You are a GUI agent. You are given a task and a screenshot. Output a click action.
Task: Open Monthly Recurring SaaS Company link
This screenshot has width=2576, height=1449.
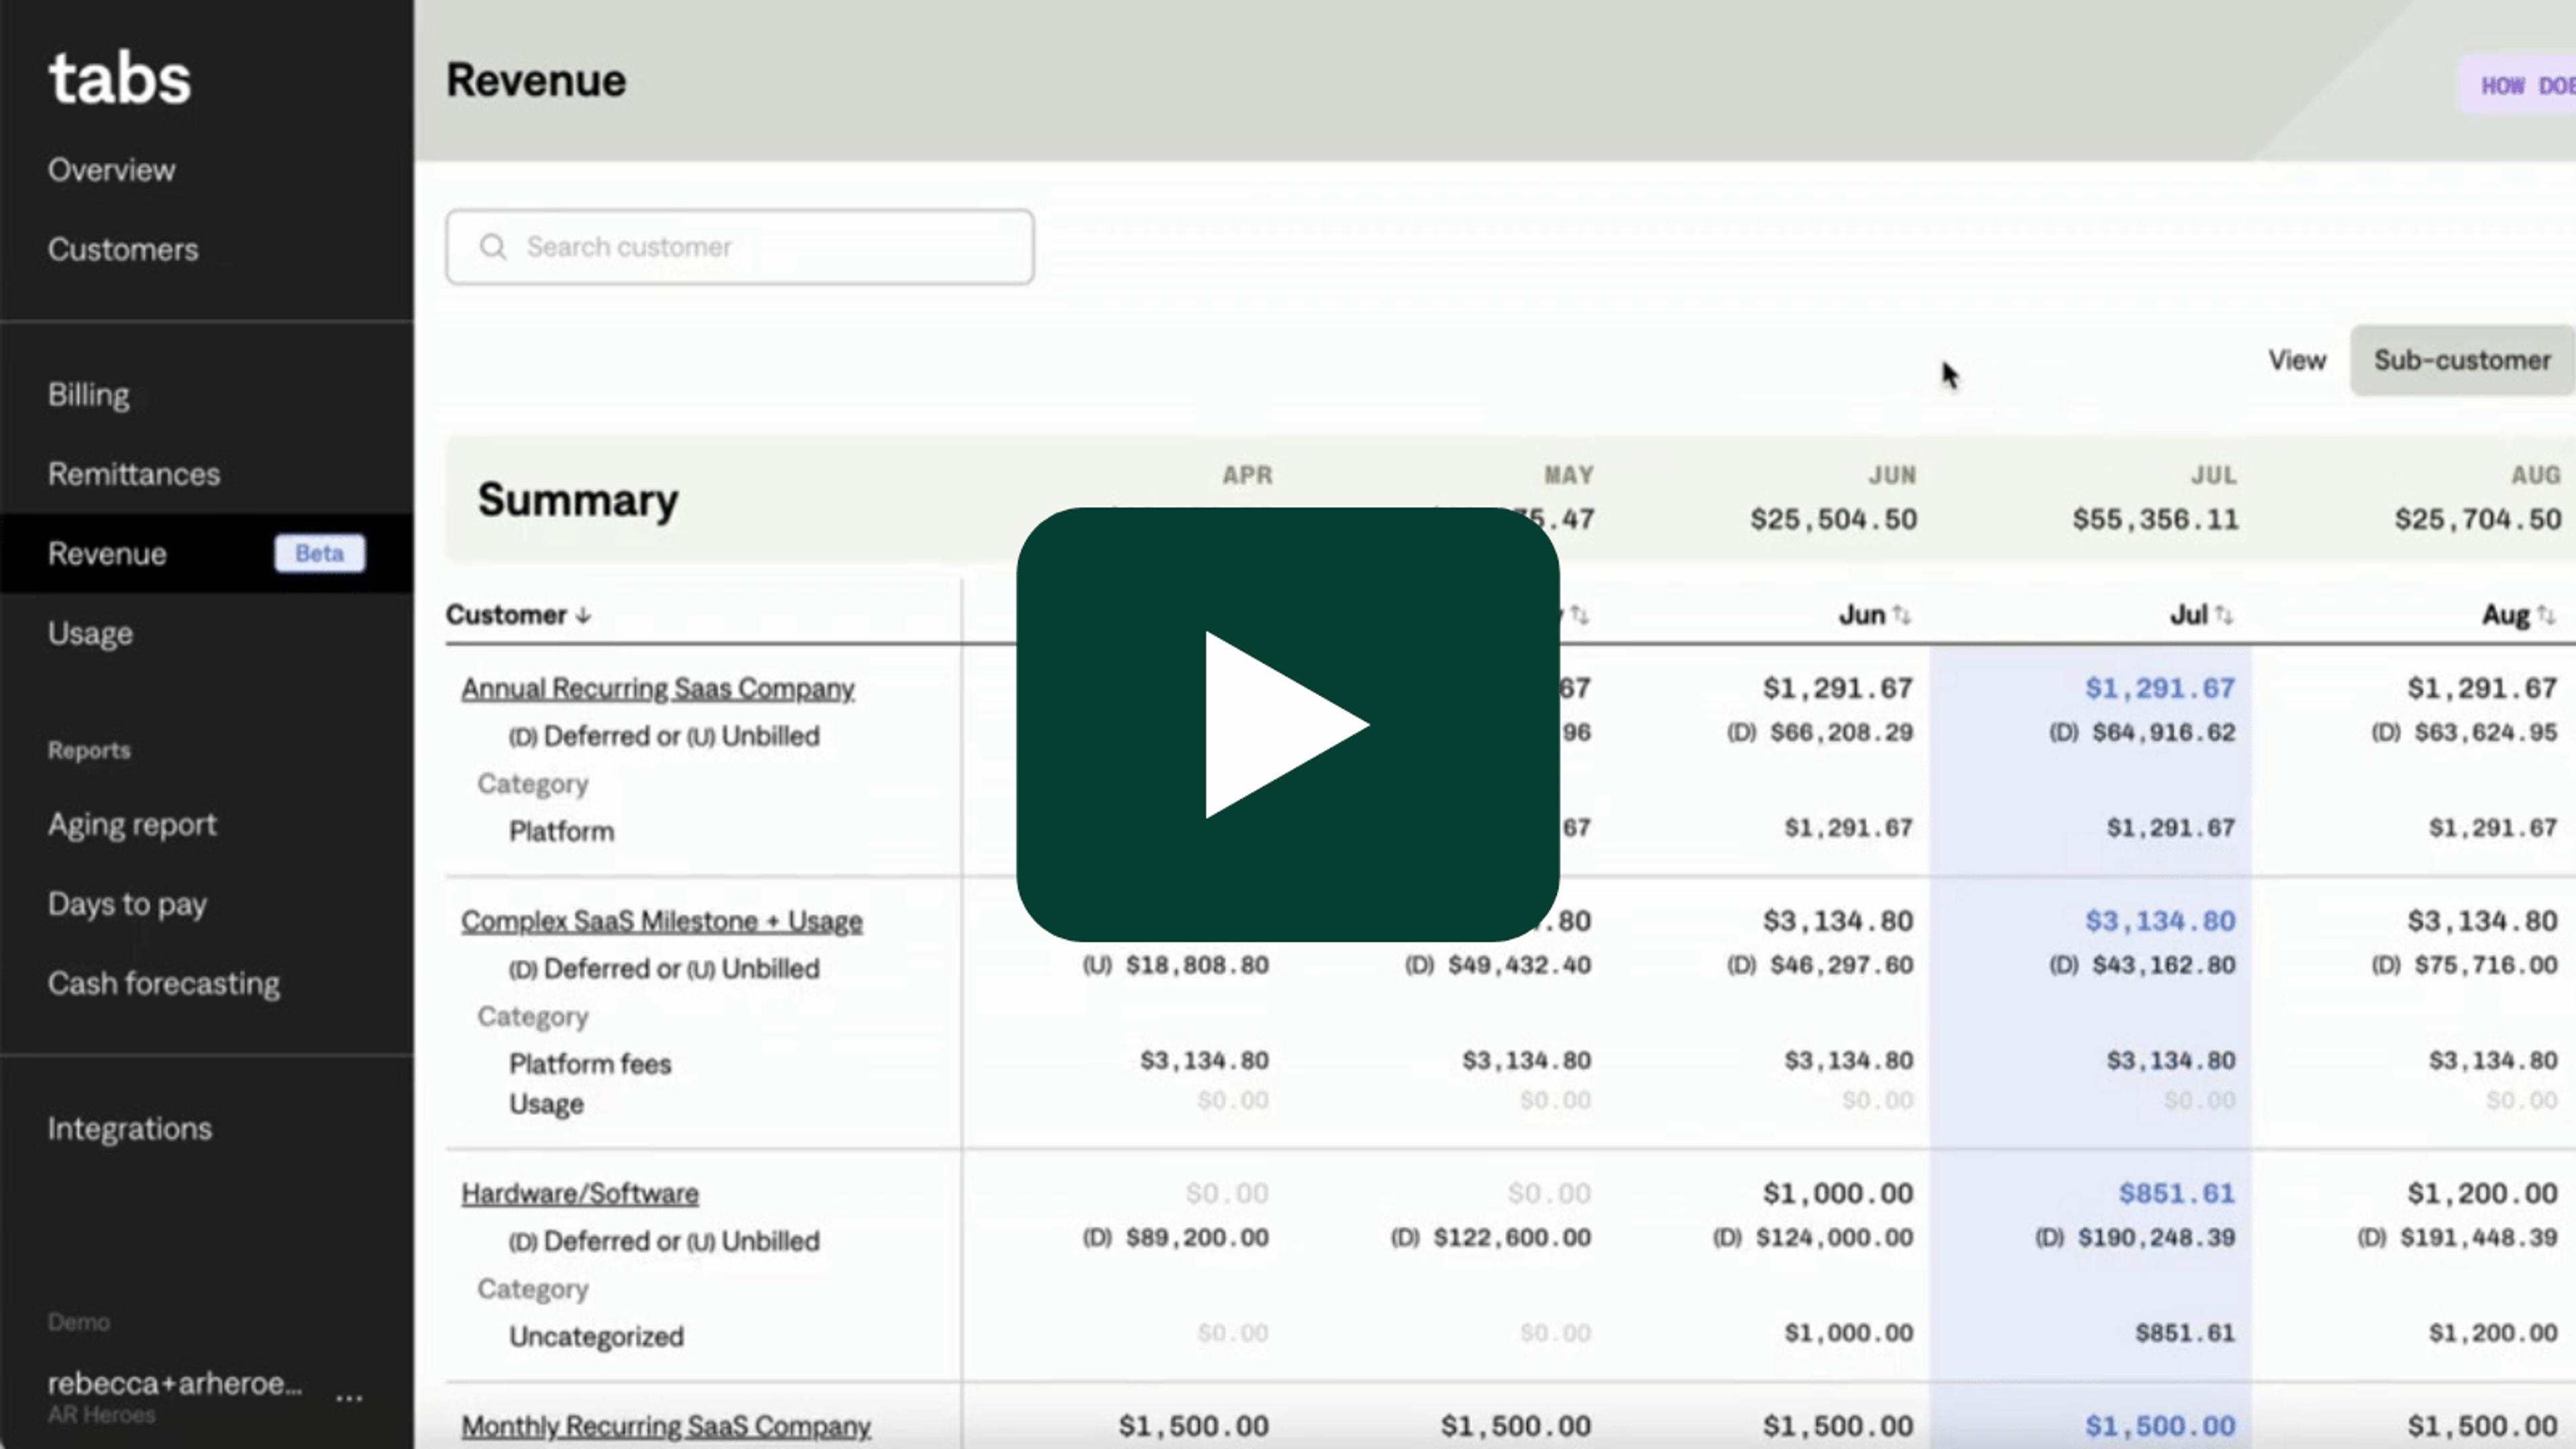(666, 1426)
